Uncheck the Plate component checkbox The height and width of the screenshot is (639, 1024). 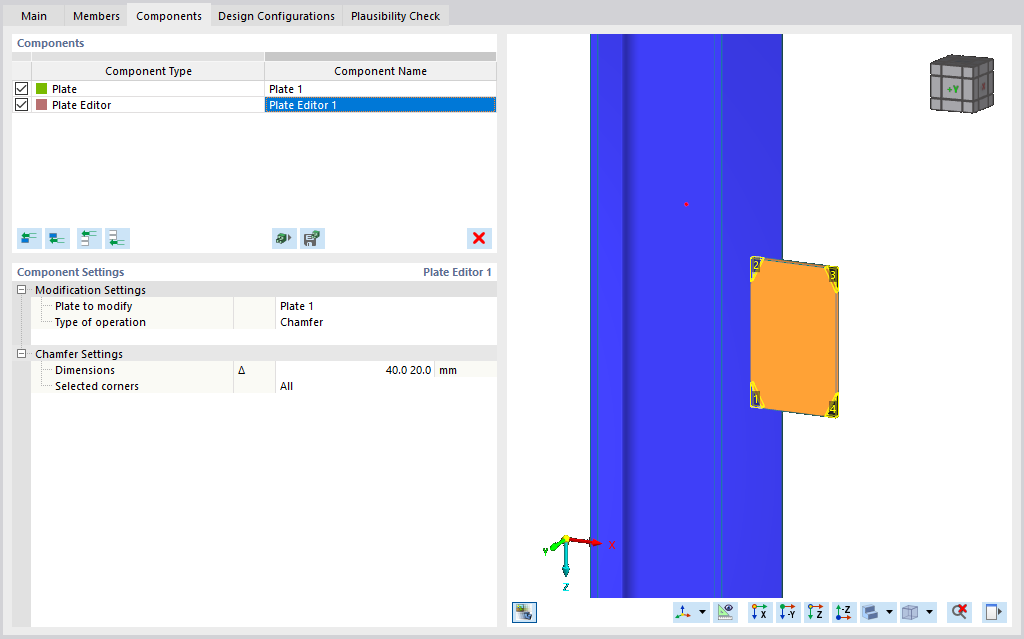coord(21,88)
